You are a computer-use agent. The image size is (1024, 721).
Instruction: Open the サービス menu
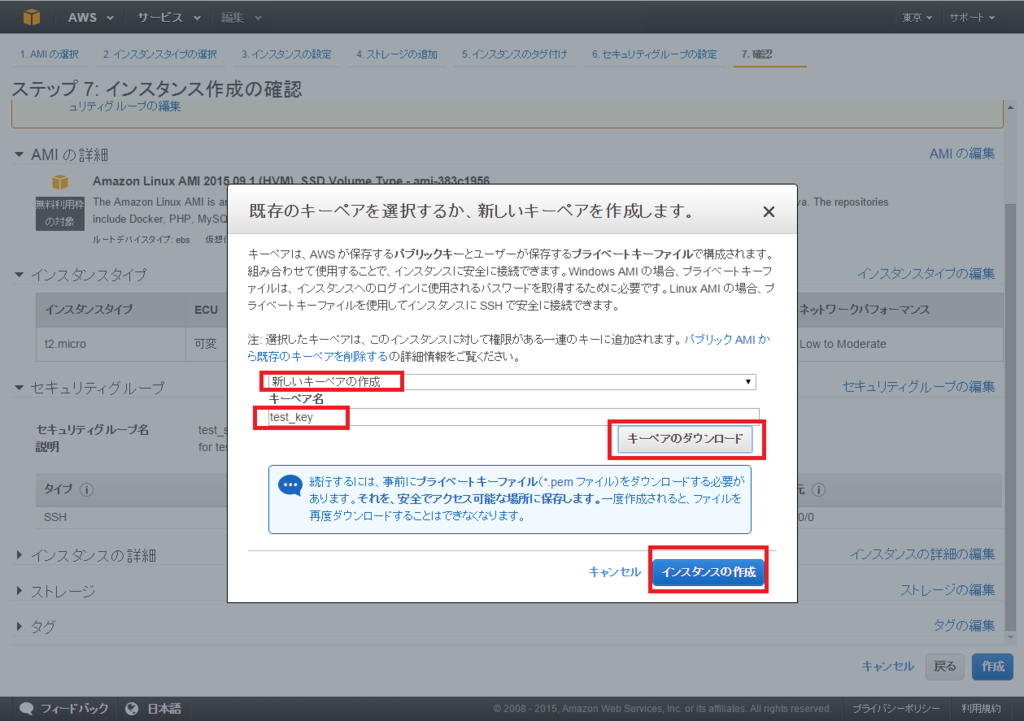171,17
